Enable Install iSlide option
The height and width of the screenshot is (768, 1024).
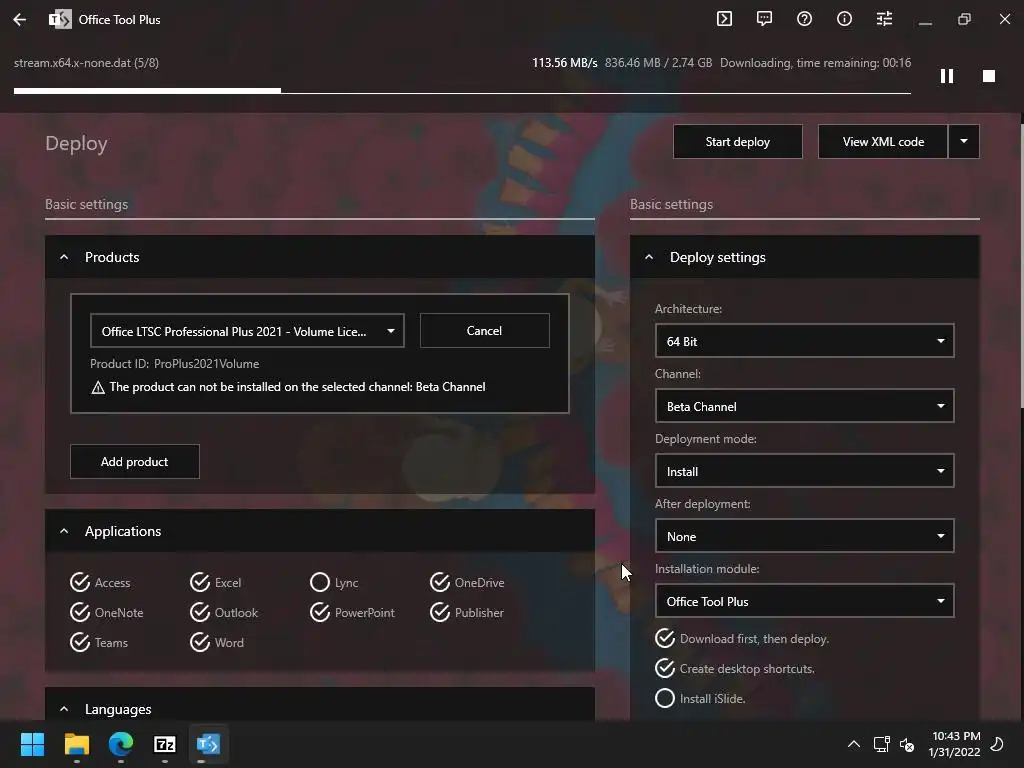click(x=665, y=699)
